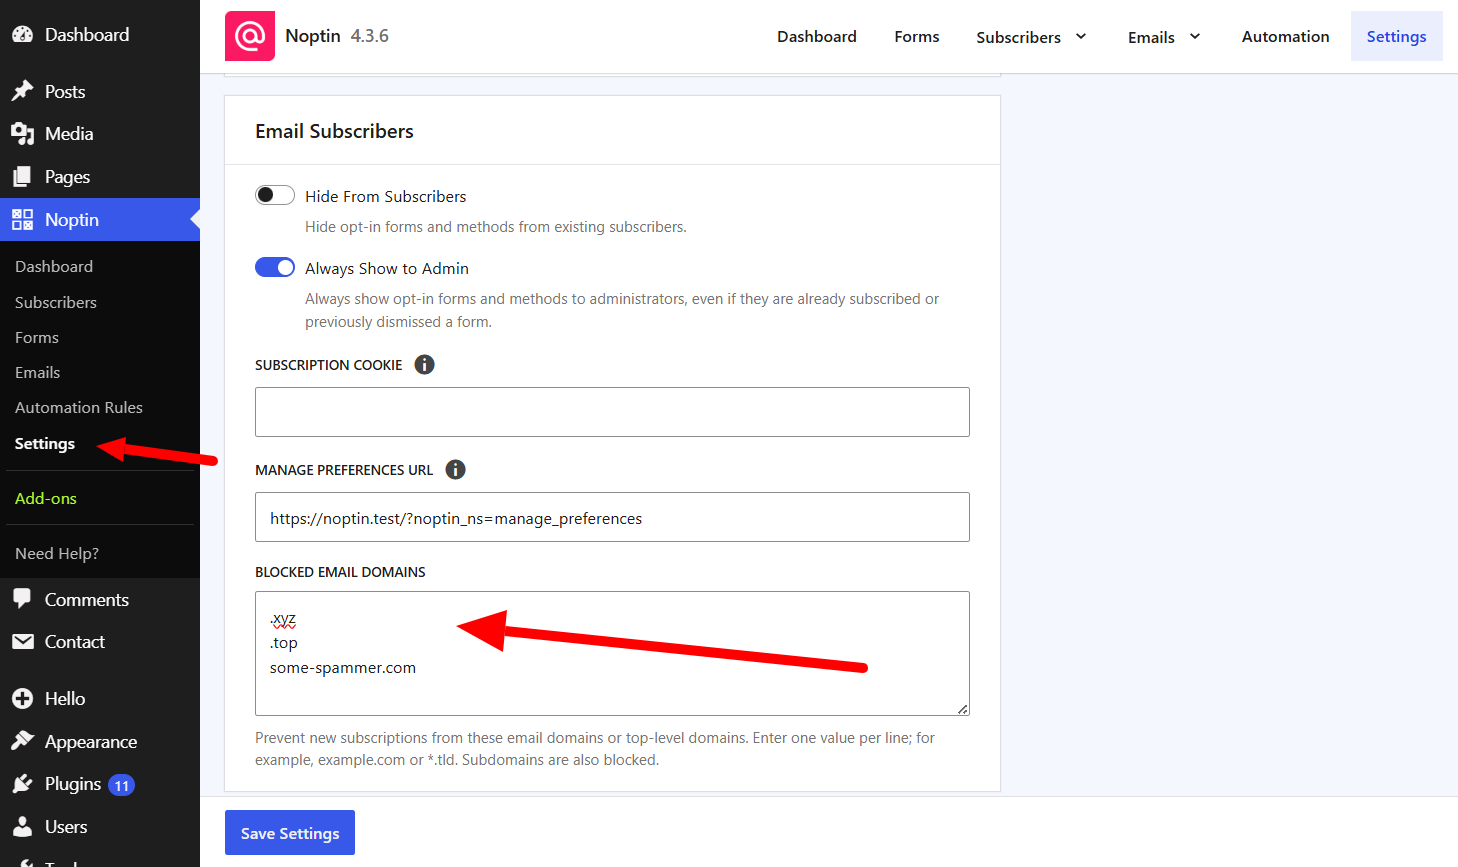Click the Posts pin icon

[x=22, y=91]
